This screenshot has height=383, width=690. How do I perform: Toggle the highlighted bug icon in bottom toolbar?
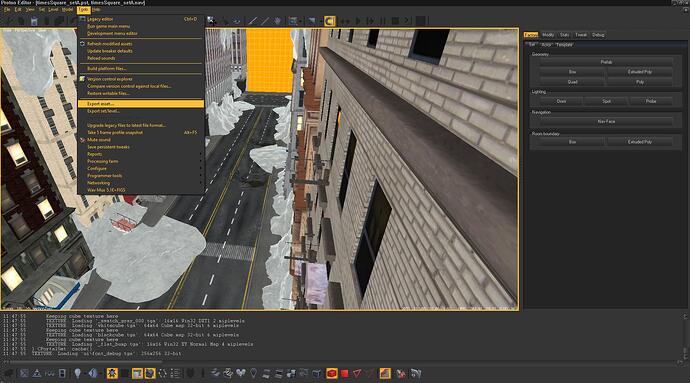tap(112, 373)
